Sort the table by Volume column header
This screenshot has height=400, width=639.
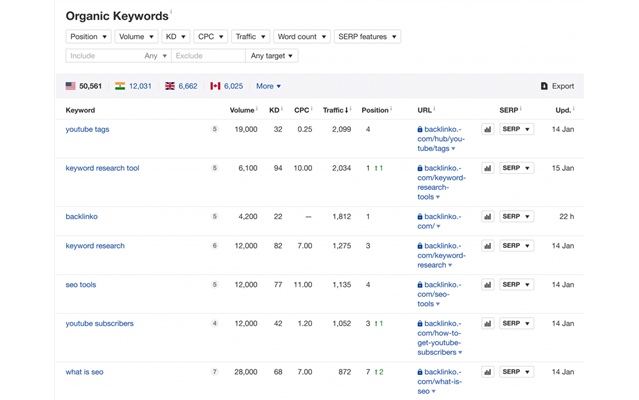[x=241, y=110]
